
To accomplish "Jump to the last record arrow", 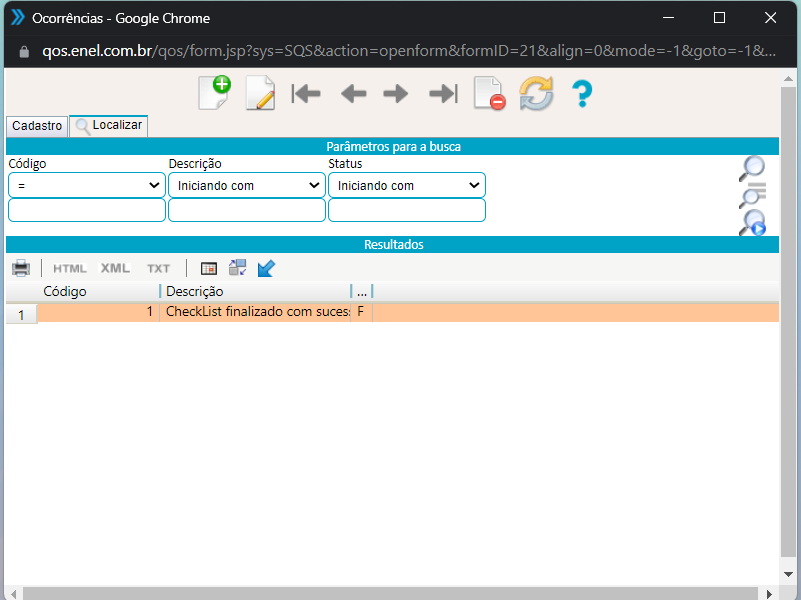I will 442,94.
